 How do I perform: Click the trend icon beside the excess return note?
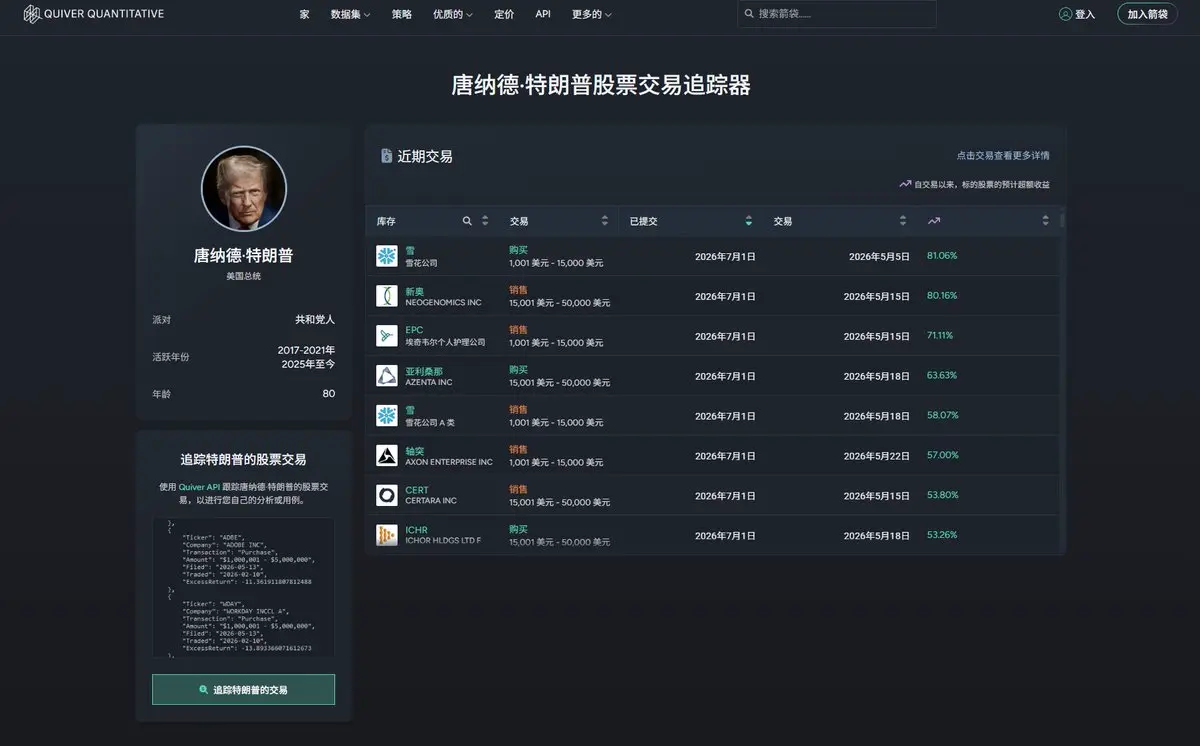[x=905, y=184]
